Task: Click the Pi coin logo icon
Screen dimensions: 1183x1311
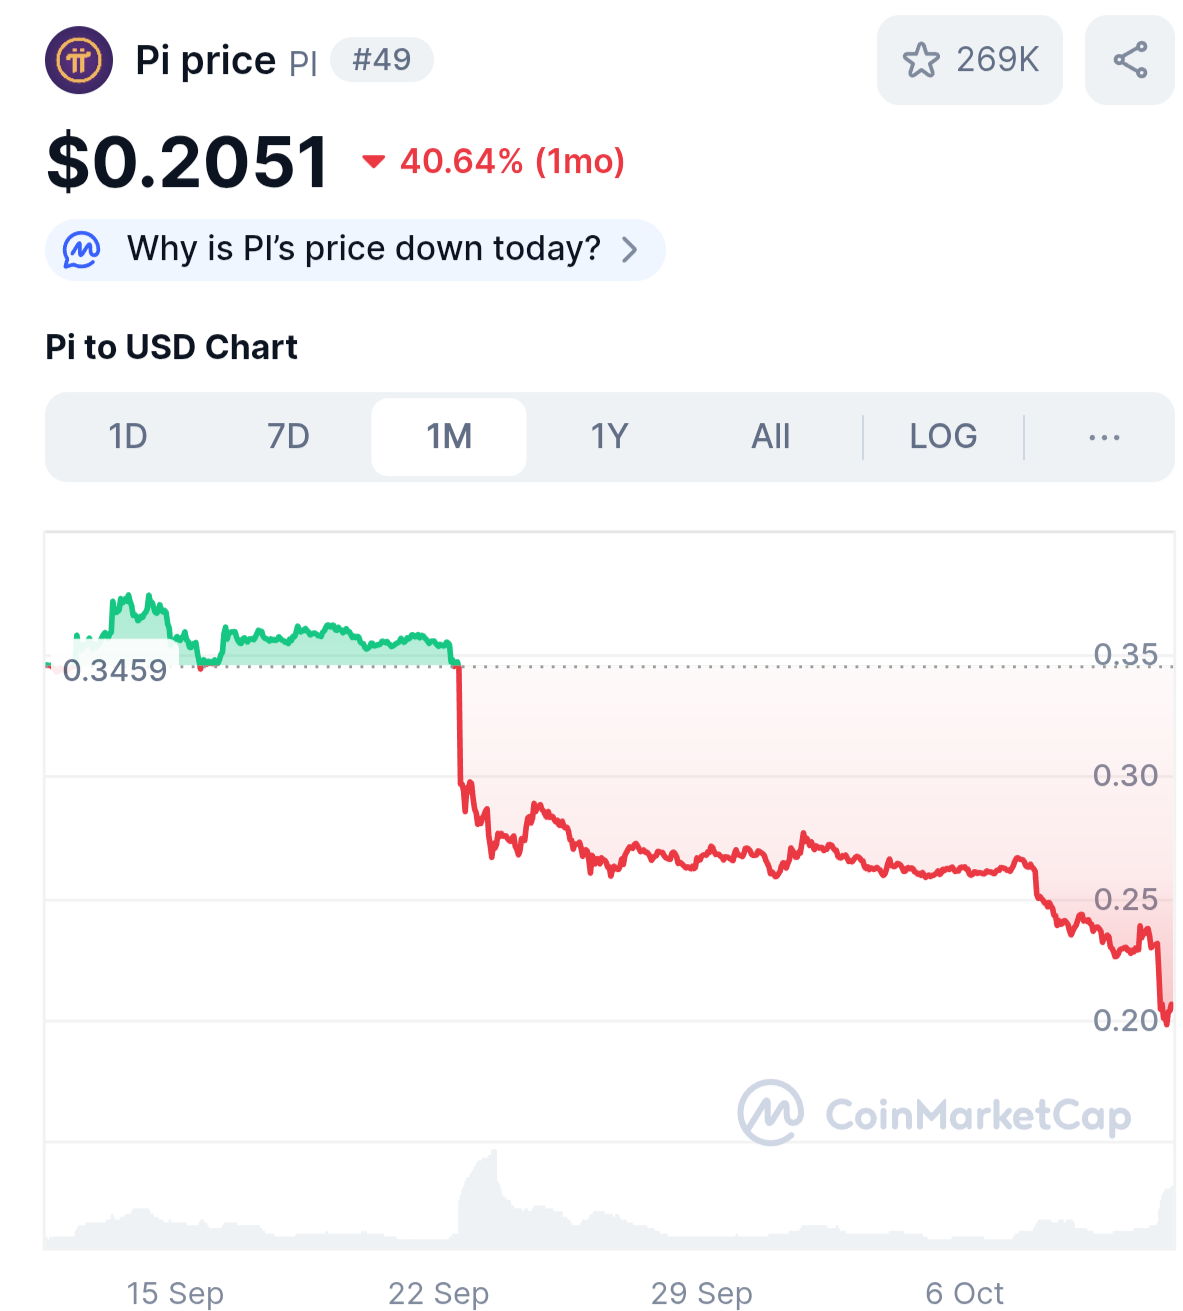Action: (79, 61)
